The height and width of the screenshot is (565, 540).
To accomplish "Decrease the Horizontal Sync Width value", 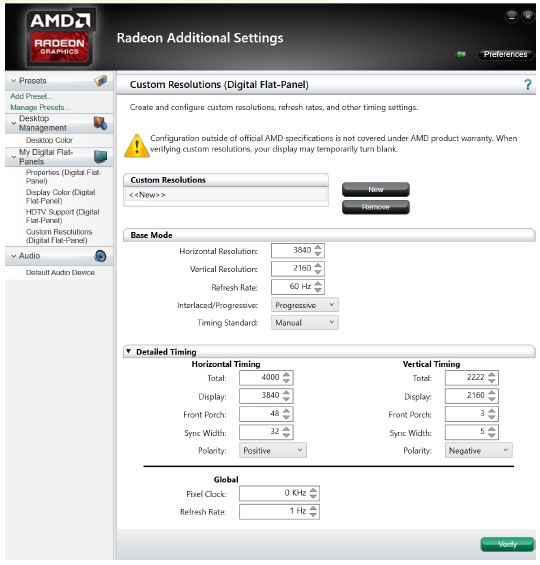I will (286, 435).
